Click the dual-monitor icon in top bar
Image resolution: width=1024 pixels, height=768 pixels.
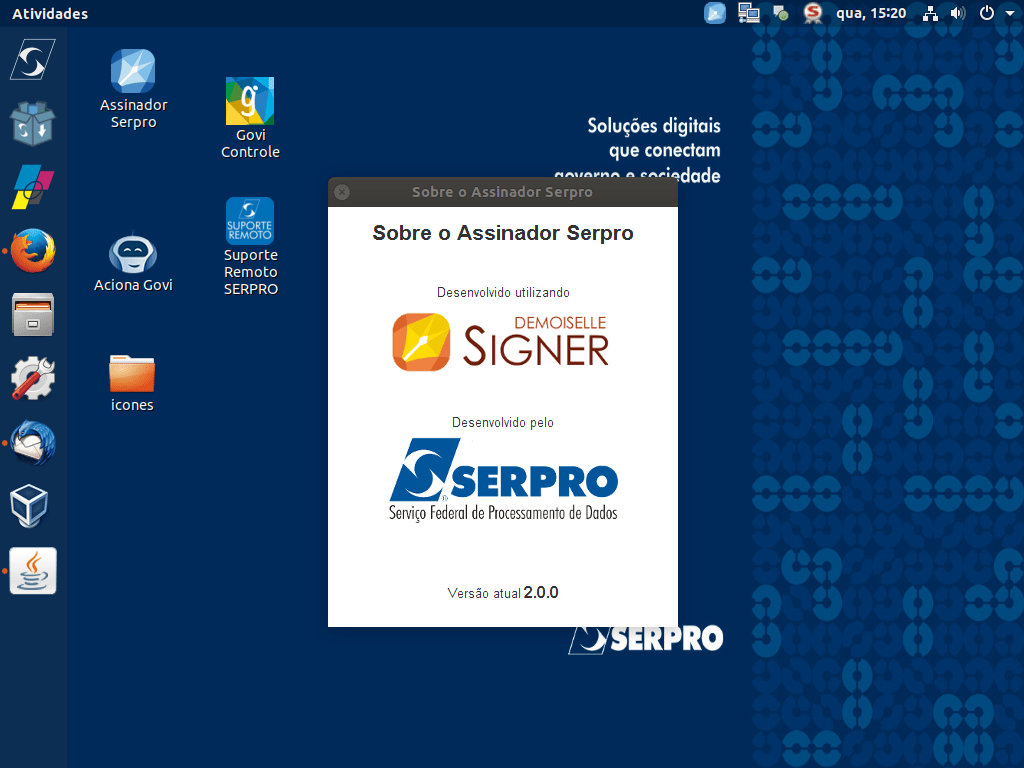pos(748,13)
